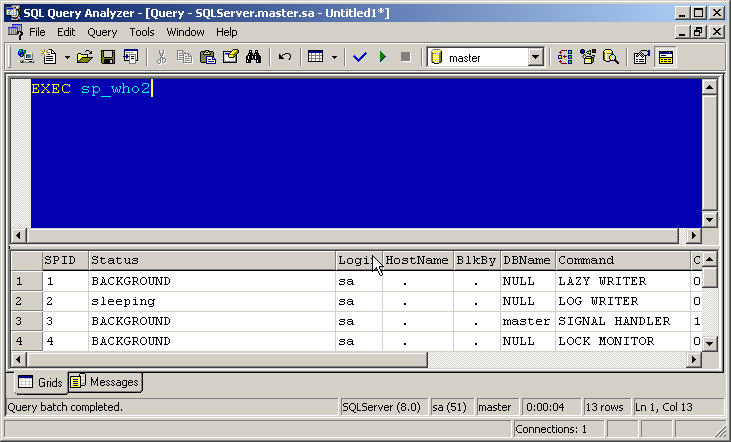Restore the inner query document window

tap(699, 32)
